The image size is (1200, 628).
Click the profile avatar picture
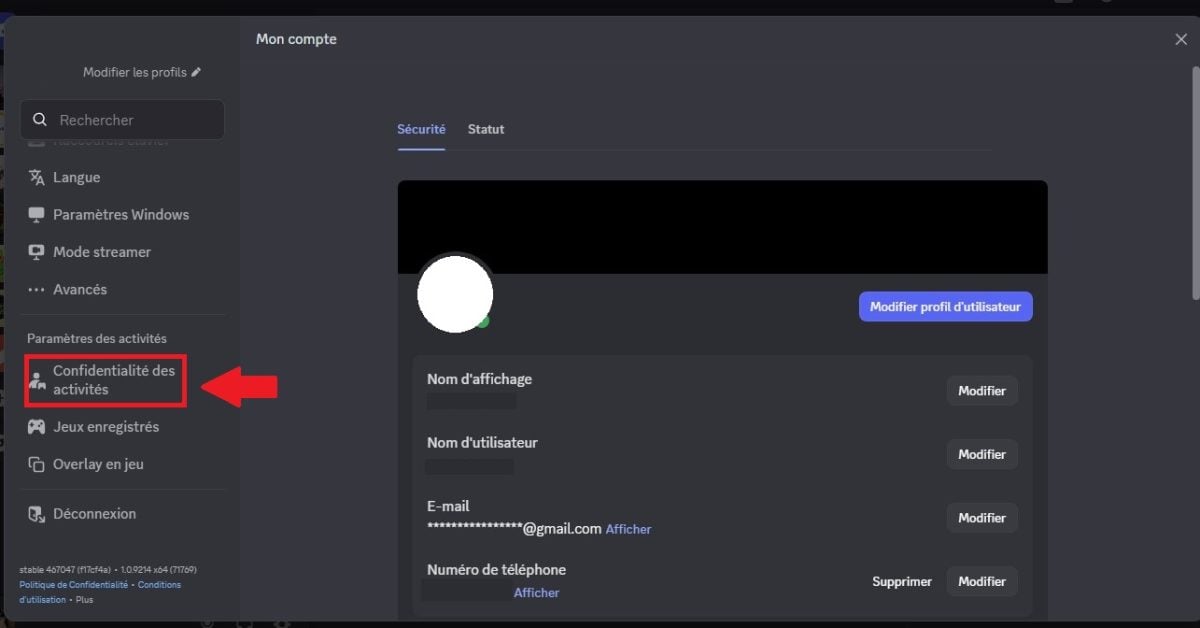455,293
